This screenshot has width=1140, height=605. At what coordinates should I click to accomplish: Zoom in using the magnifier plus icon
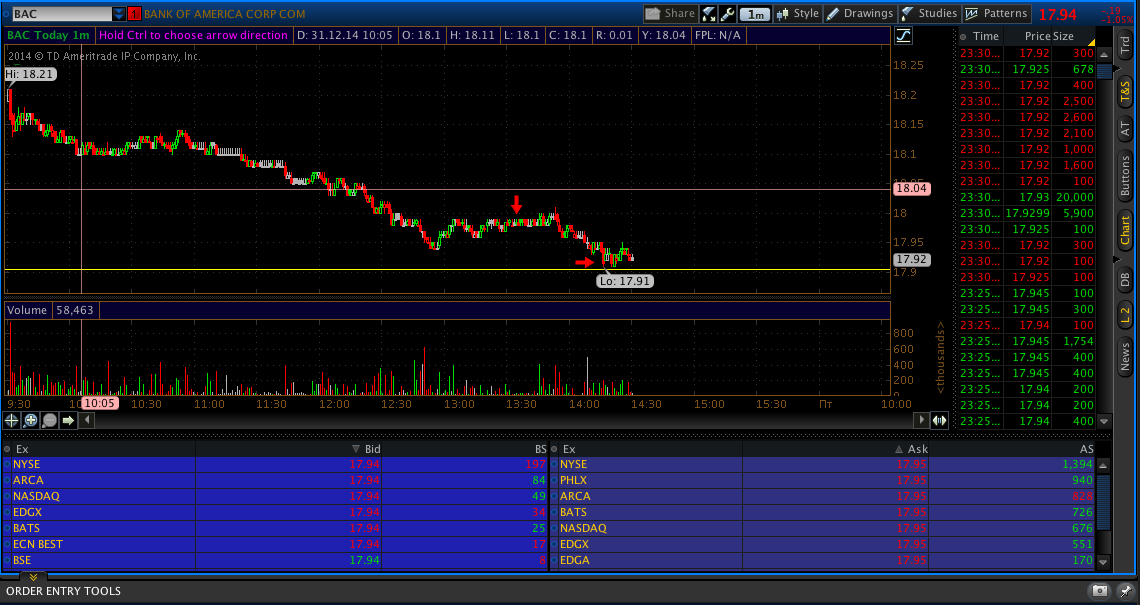31,420
